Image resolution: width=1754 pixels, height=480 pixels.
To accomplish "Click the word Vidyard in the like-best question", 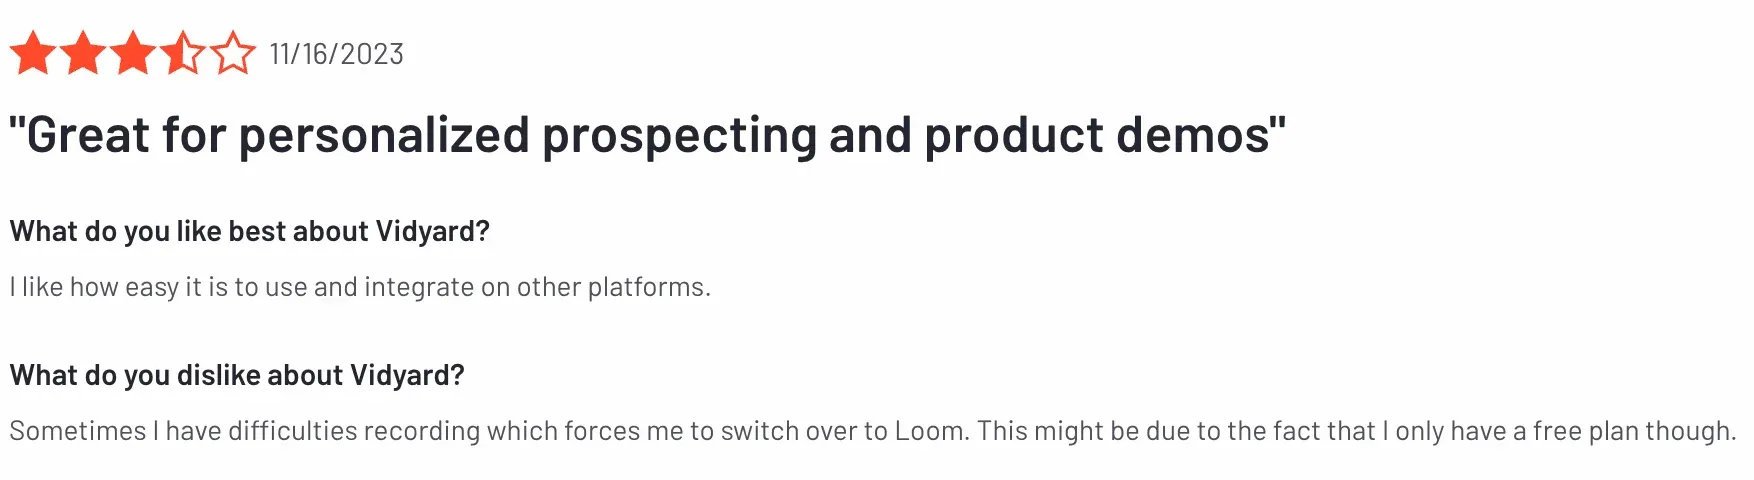I will [x=431, y=232].
